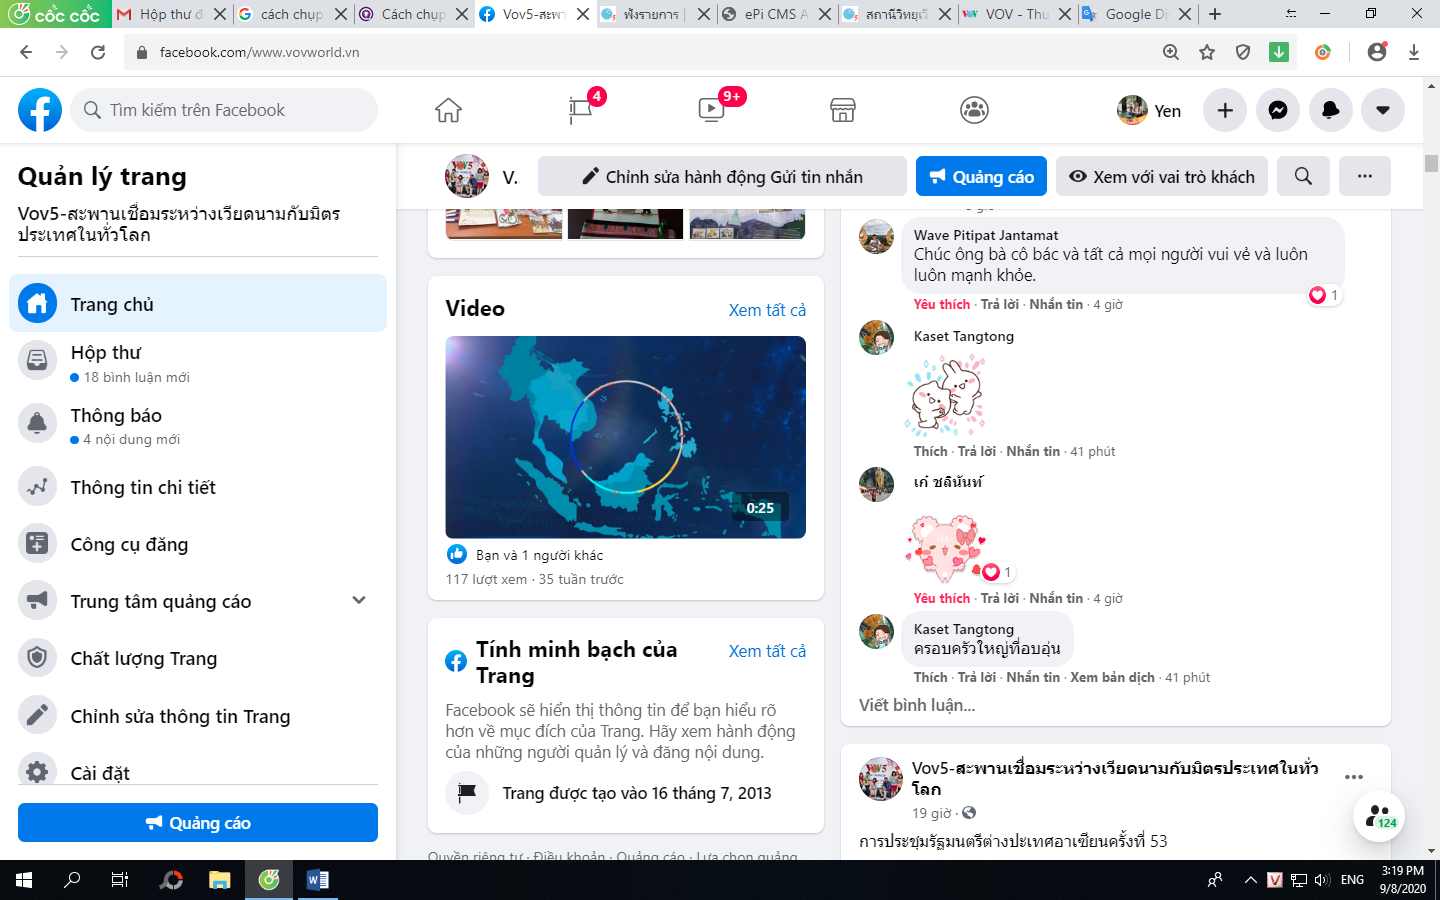Open the three-dot page options menu
This screenshot has width=1440, height=900.
[x=1364, y=176]
